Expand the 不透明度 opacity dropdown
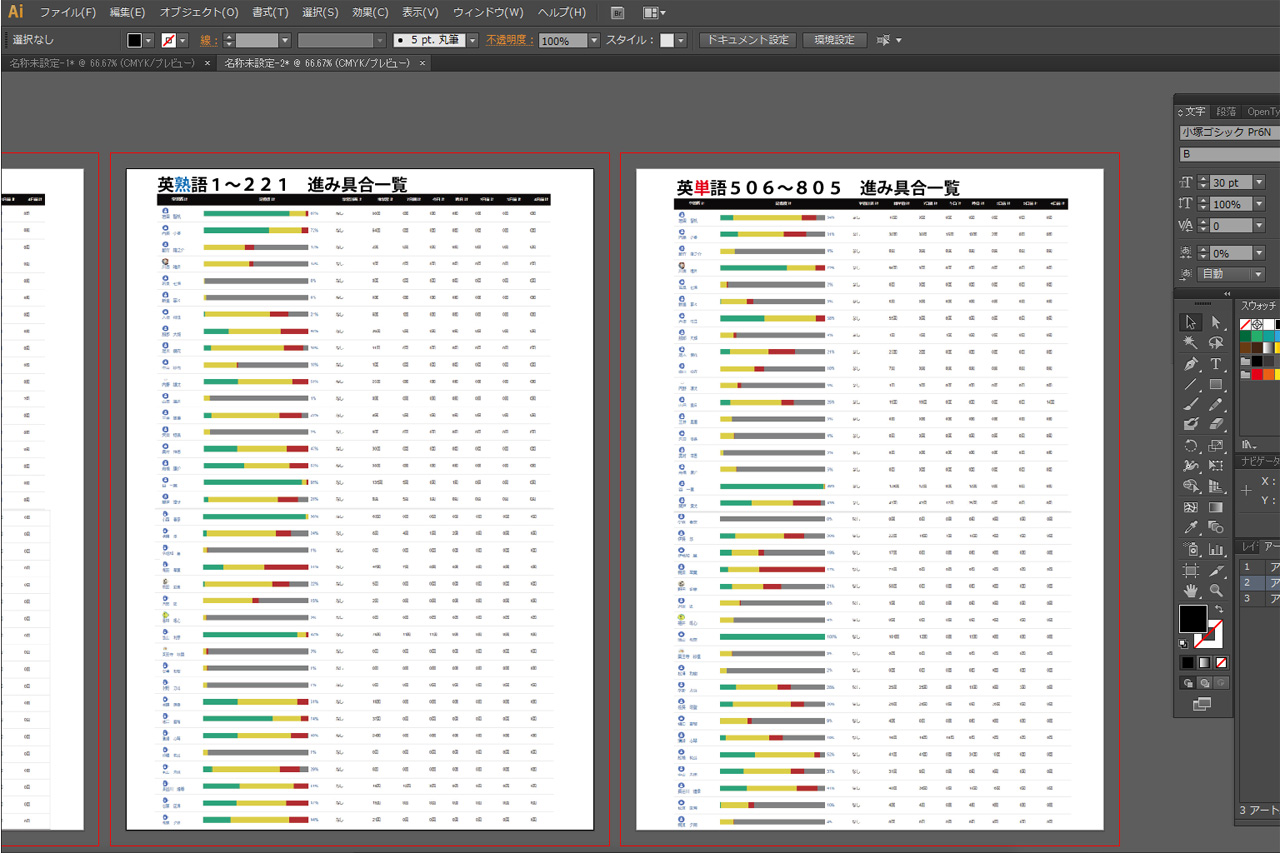Viewport: 1280px width, 853px height. click(594, 41)
